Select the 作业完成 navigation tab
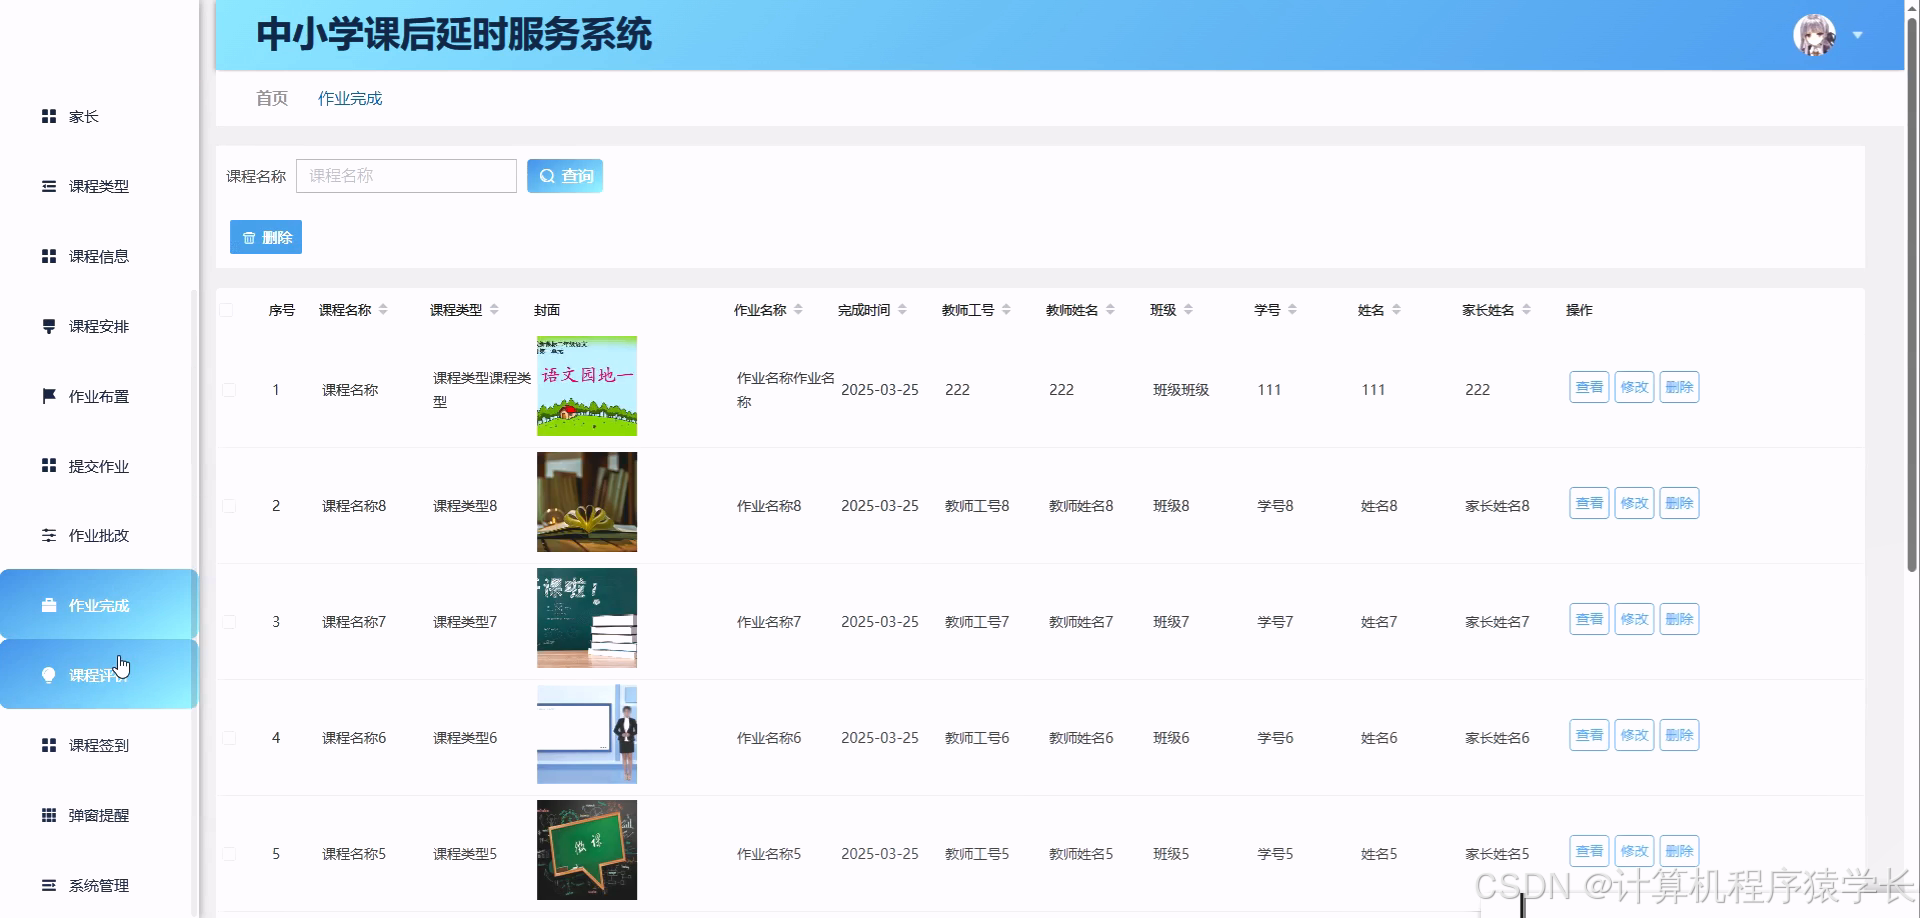The image size is (1920, 918). click(x=349, y=98)
